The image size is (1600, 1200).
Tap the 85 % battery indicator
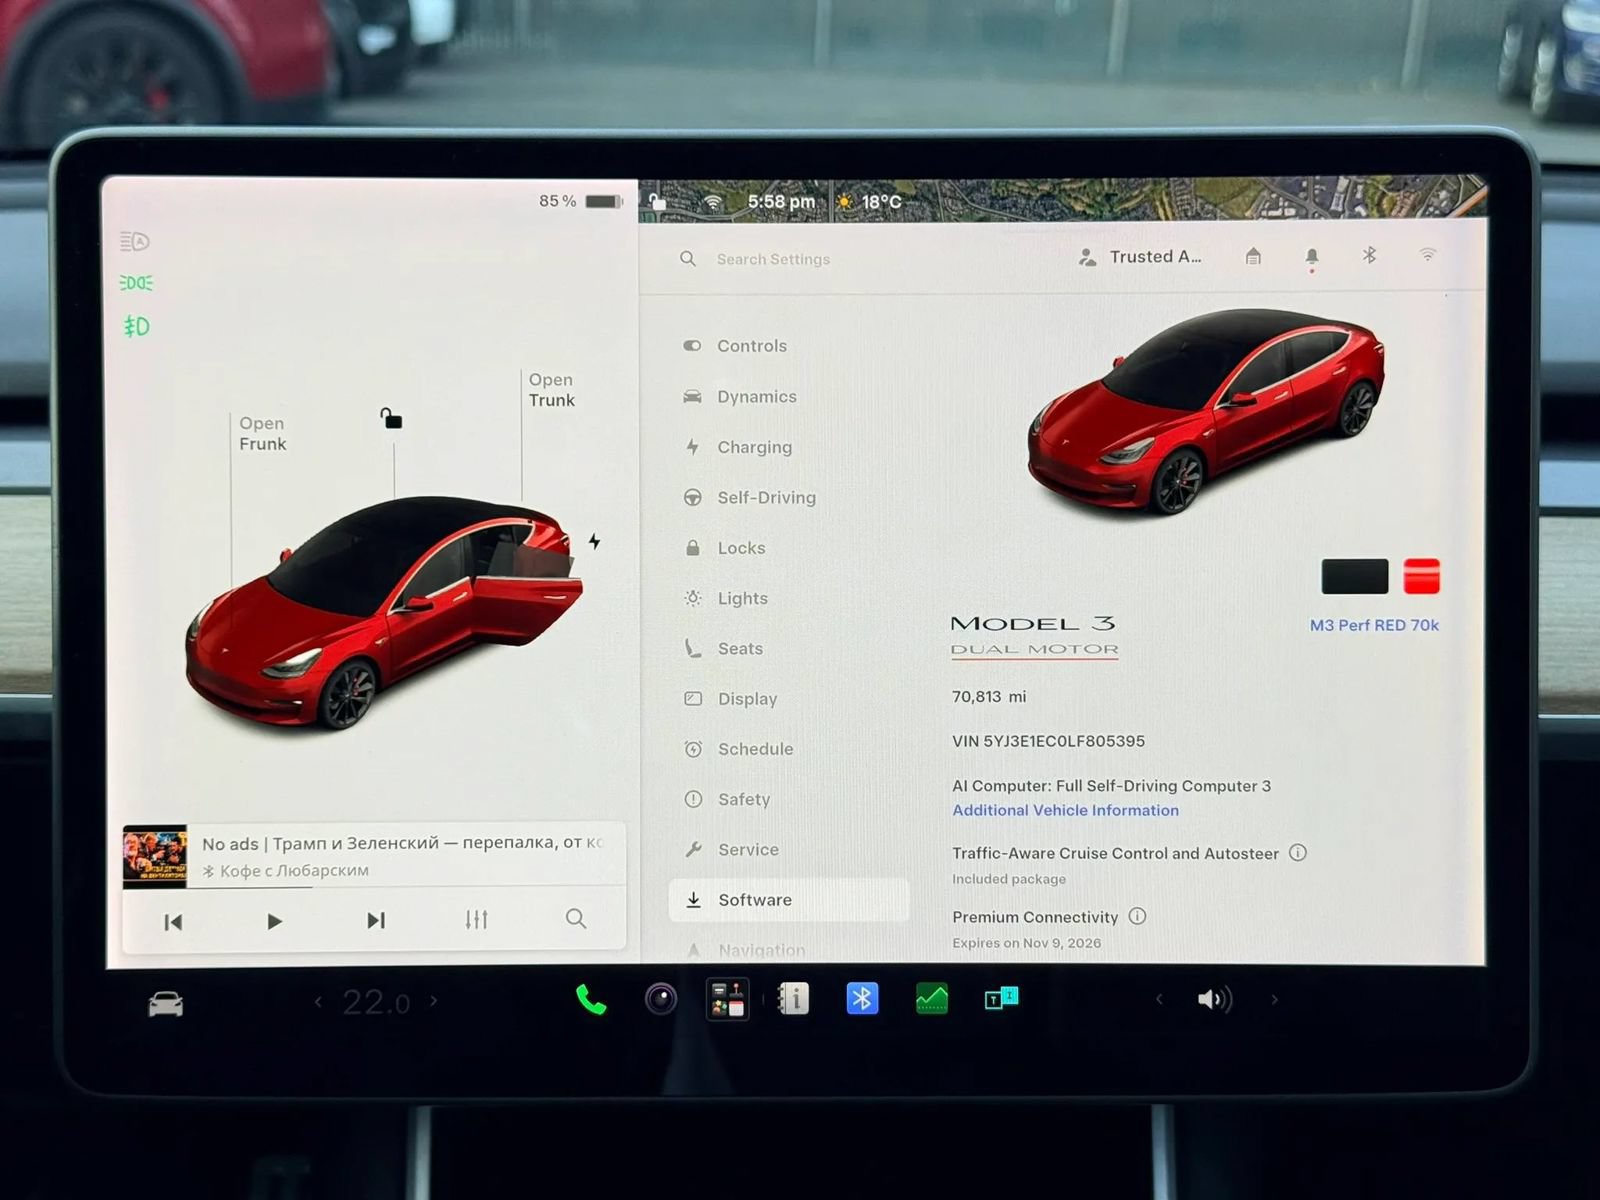pos(580,201)
